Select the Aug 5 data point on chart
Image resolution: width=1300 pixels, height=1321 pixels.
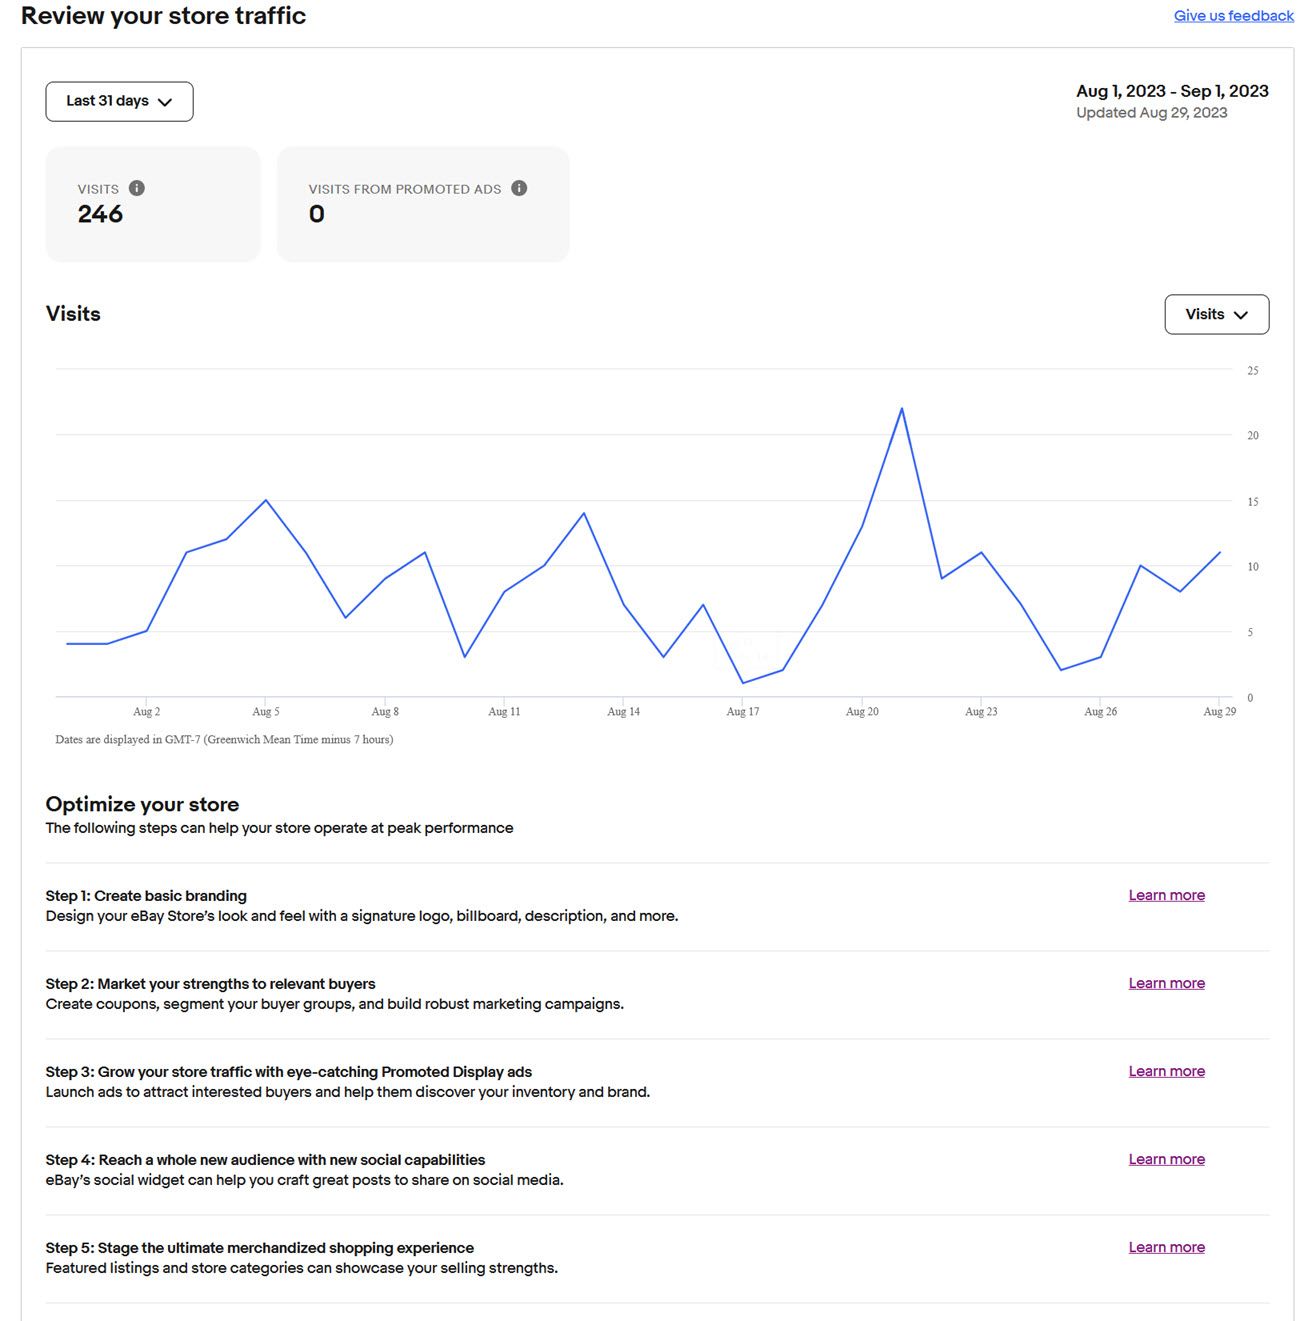(x=265, y=500)
